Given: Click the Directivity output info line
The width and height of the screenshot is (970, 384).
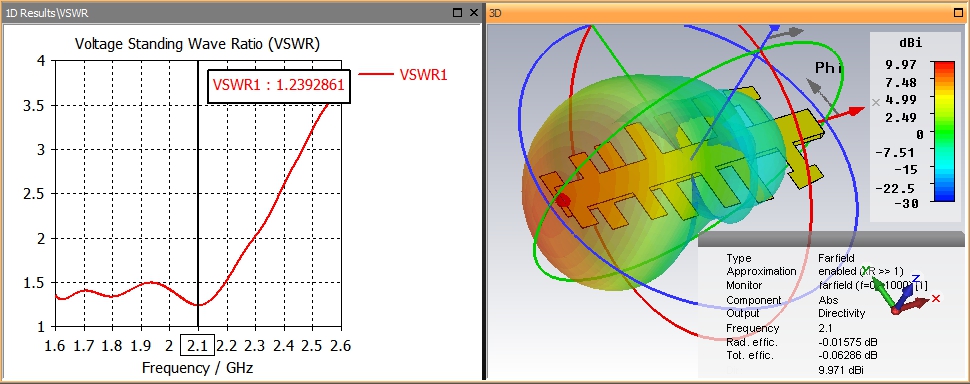Looking at the screenshot, I should pos(804,314).
